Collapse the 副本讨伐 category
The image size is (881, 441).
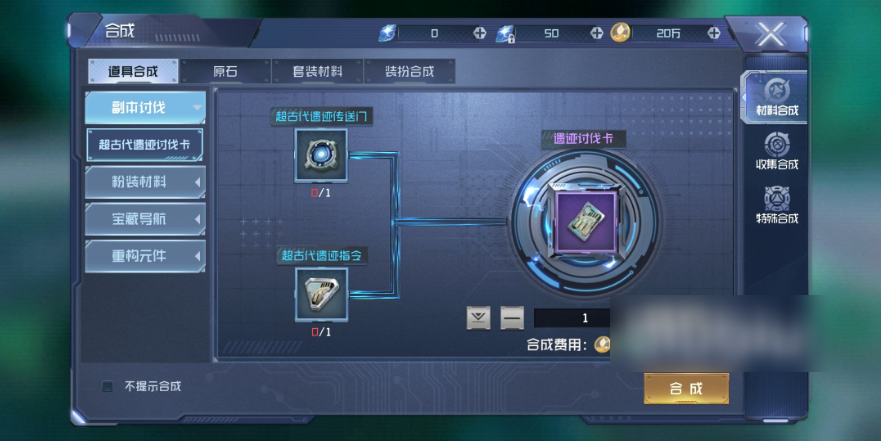(x=145, y=107)
